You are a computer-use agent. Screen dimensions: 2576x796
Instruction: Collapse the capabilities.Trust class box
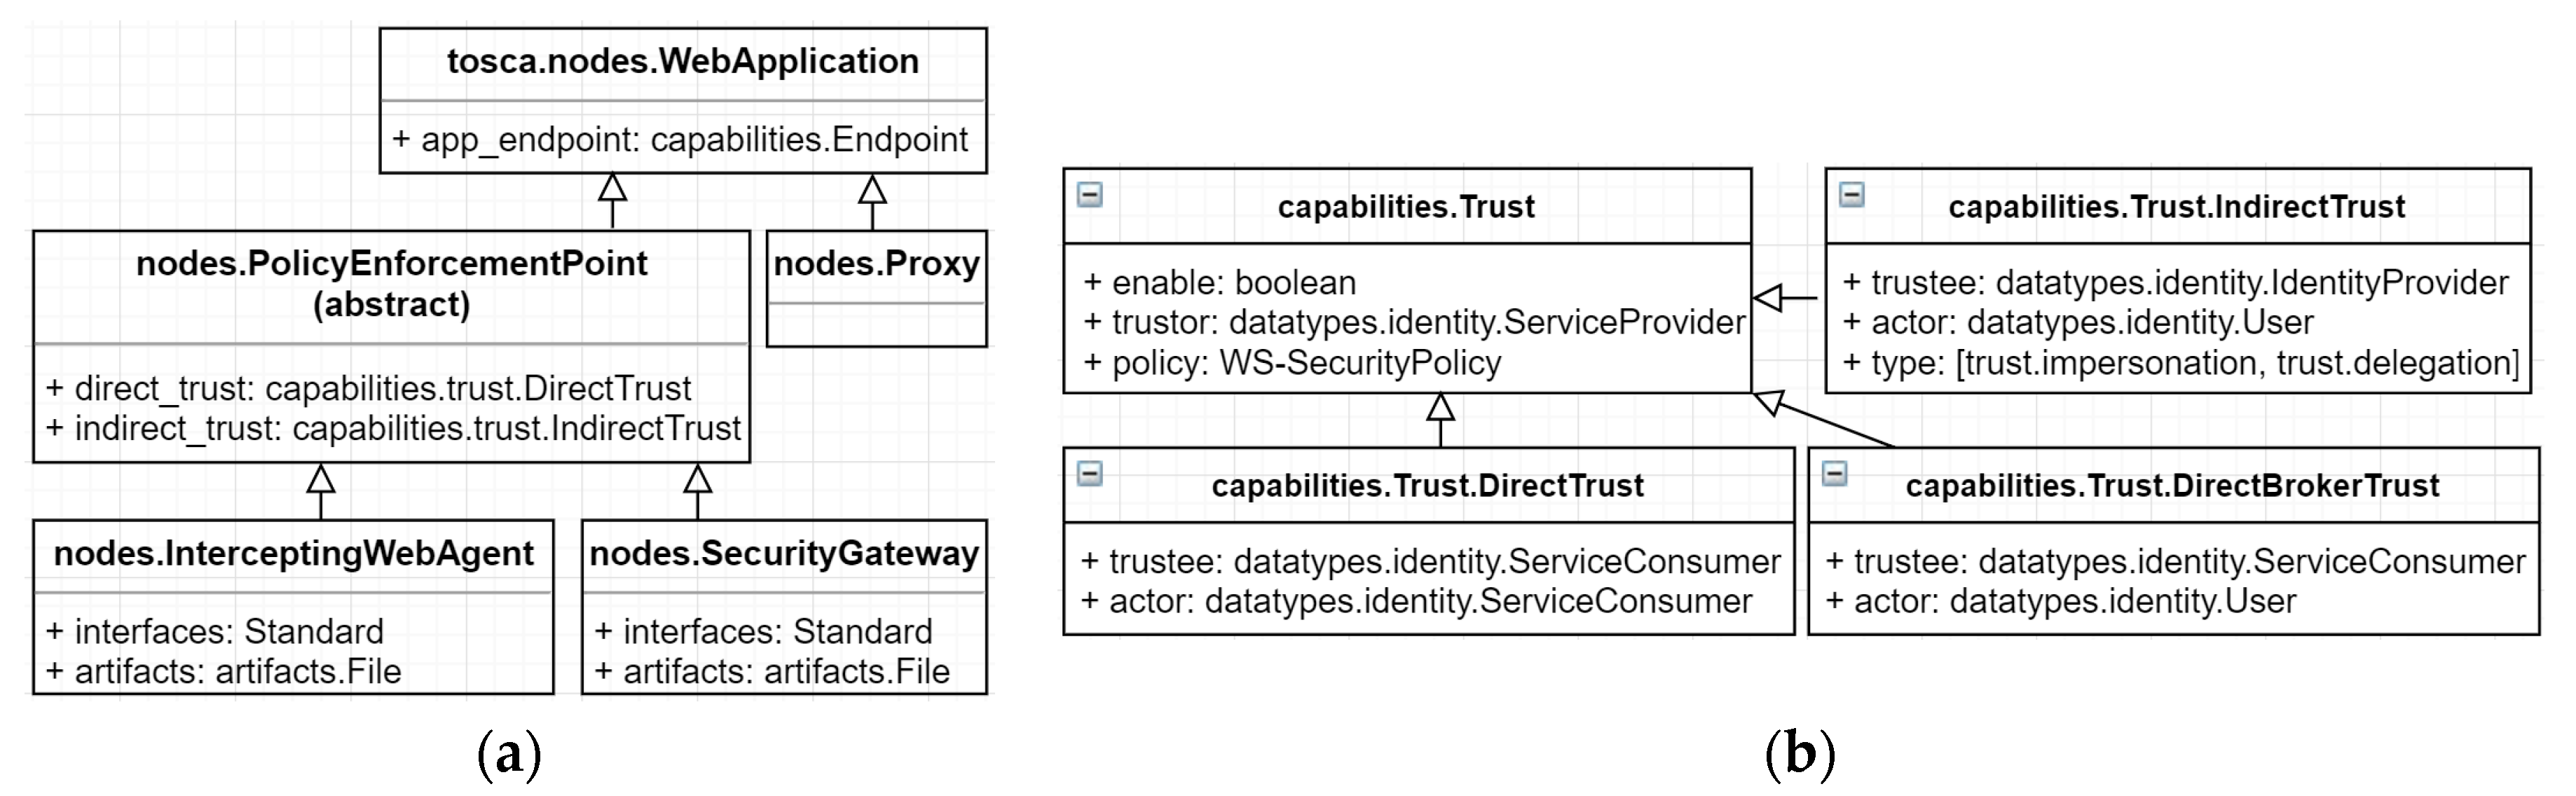click(1089, 195)
